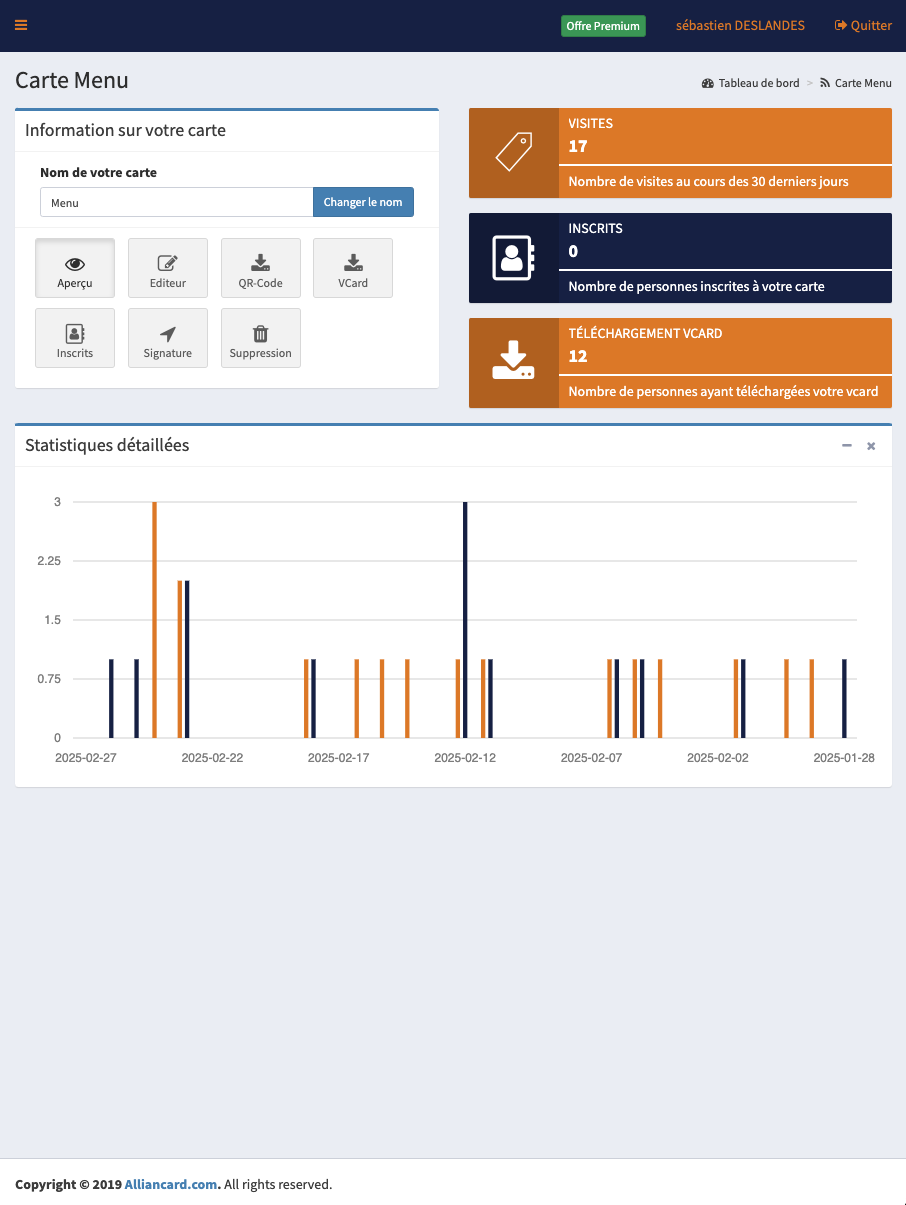Click Quitter to log out
Viewport: 906px width, 1205px height.
863,26
